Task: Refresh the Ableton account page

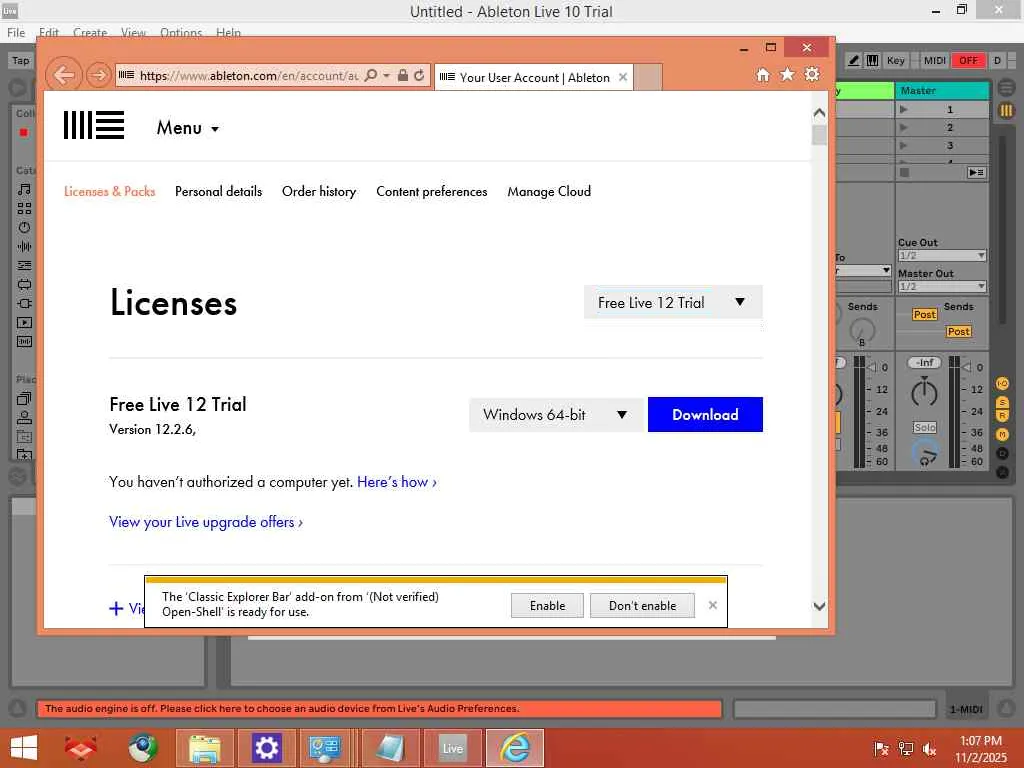Action: tap(419, 75)
